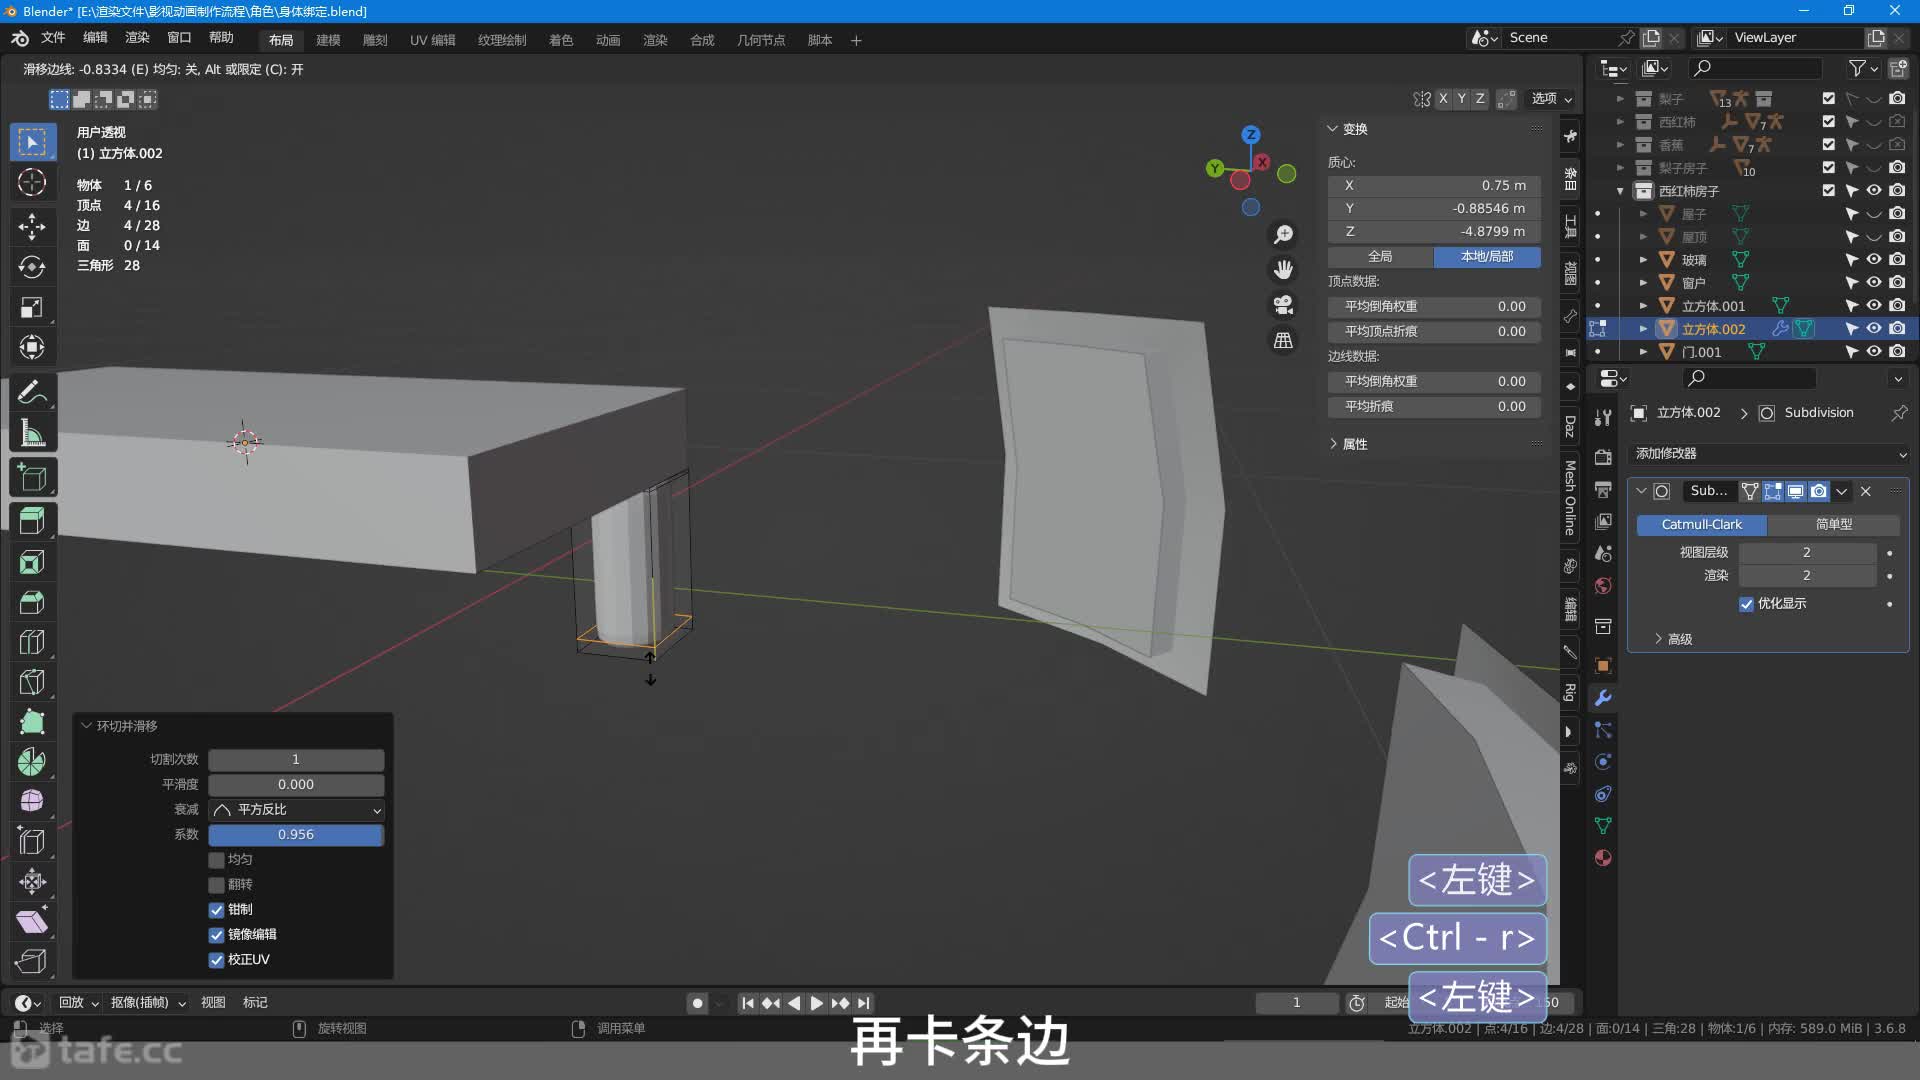Open the 衰减 falloff dropdown
Viewport: 1920px width, 1080px height.
(296, 810)
